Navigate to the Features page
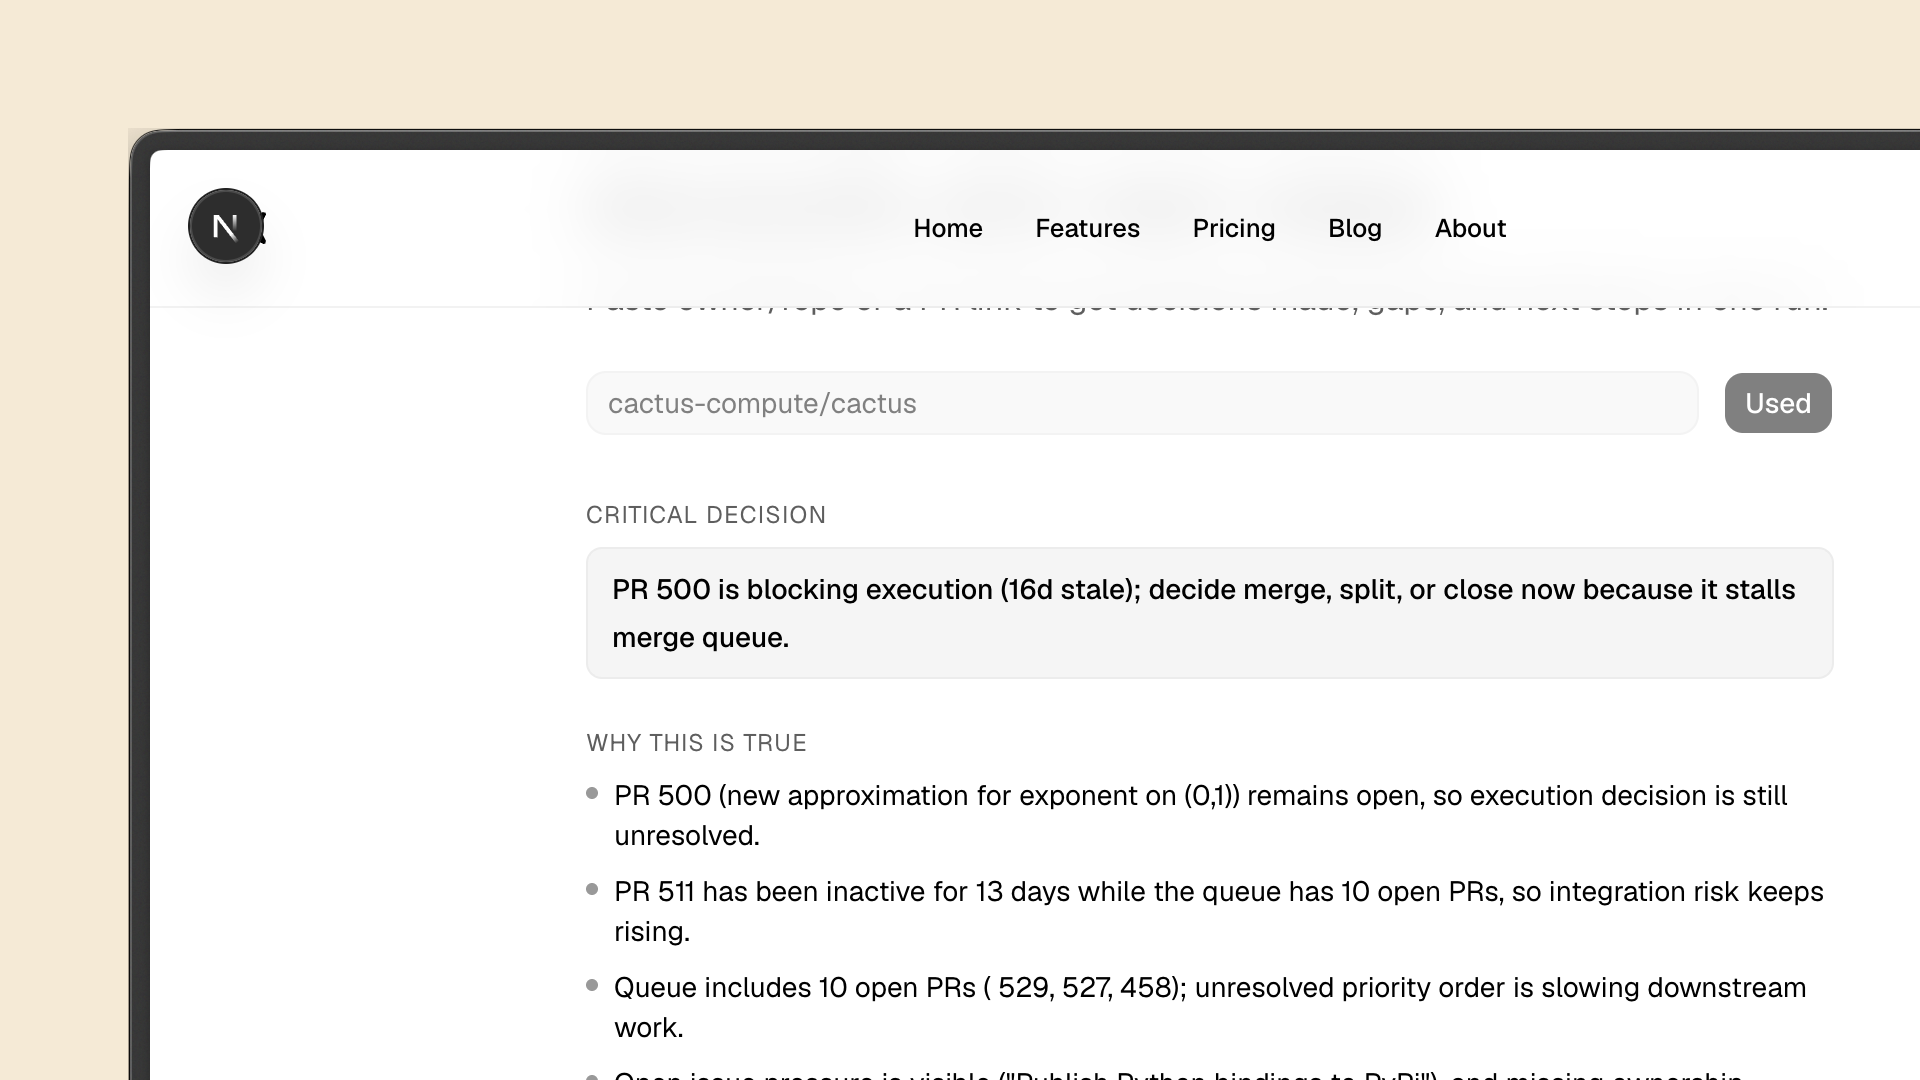The height and width of the screenshot is (1080, 1920). click(1087, 228)
